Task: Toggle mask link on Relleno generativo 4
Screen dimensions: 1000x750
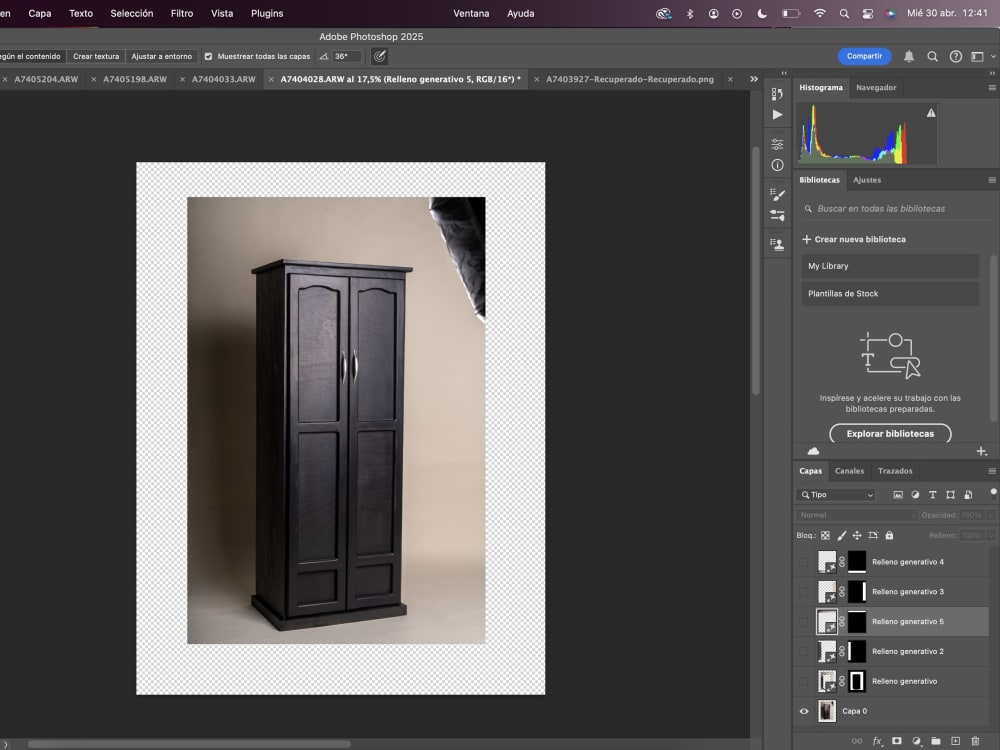Action: [x=842, y=562]
